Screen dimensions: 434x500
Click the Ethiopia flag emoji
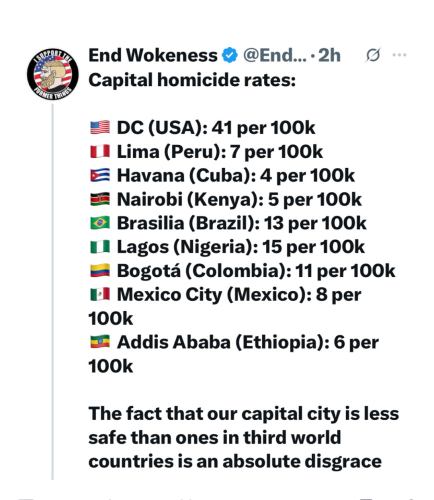point(100,342)
